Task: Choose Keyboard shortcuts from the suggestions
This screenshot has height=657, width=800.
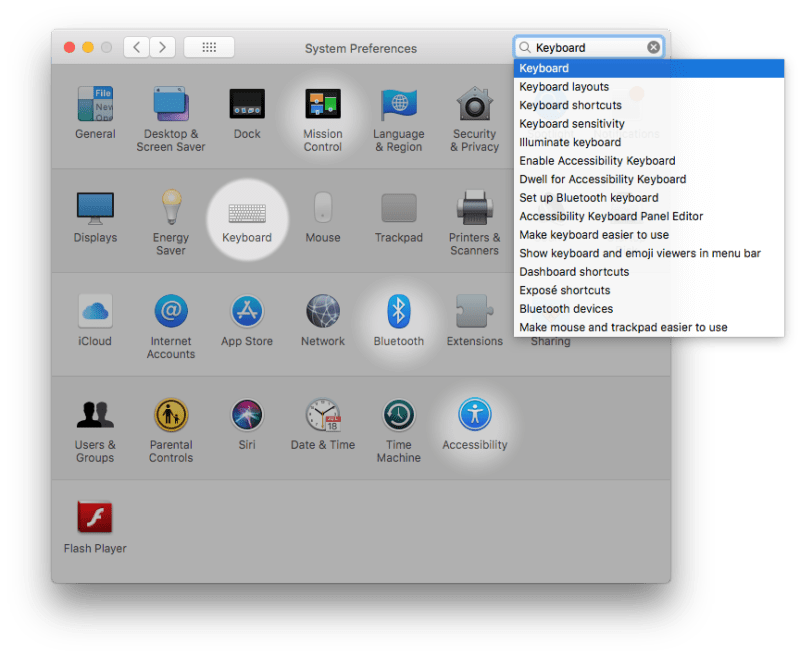Action: pyautogui.click(x=570, y=105)
